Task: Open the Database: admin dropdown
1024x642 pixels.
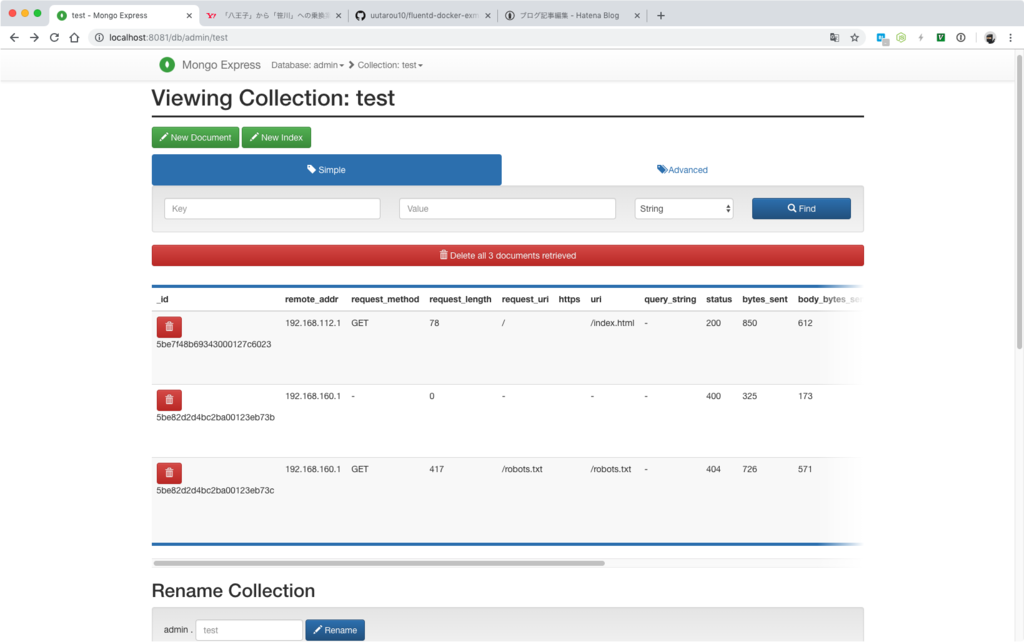Action: coord(308,65)
